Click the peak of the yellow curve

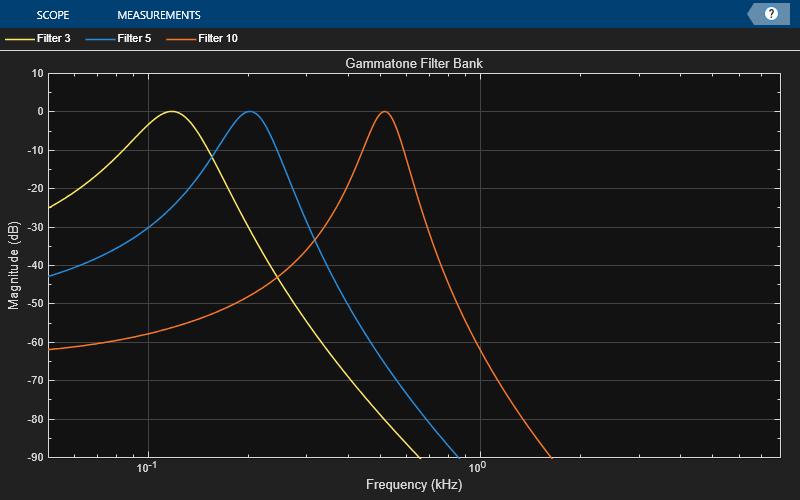click(172, 111)
